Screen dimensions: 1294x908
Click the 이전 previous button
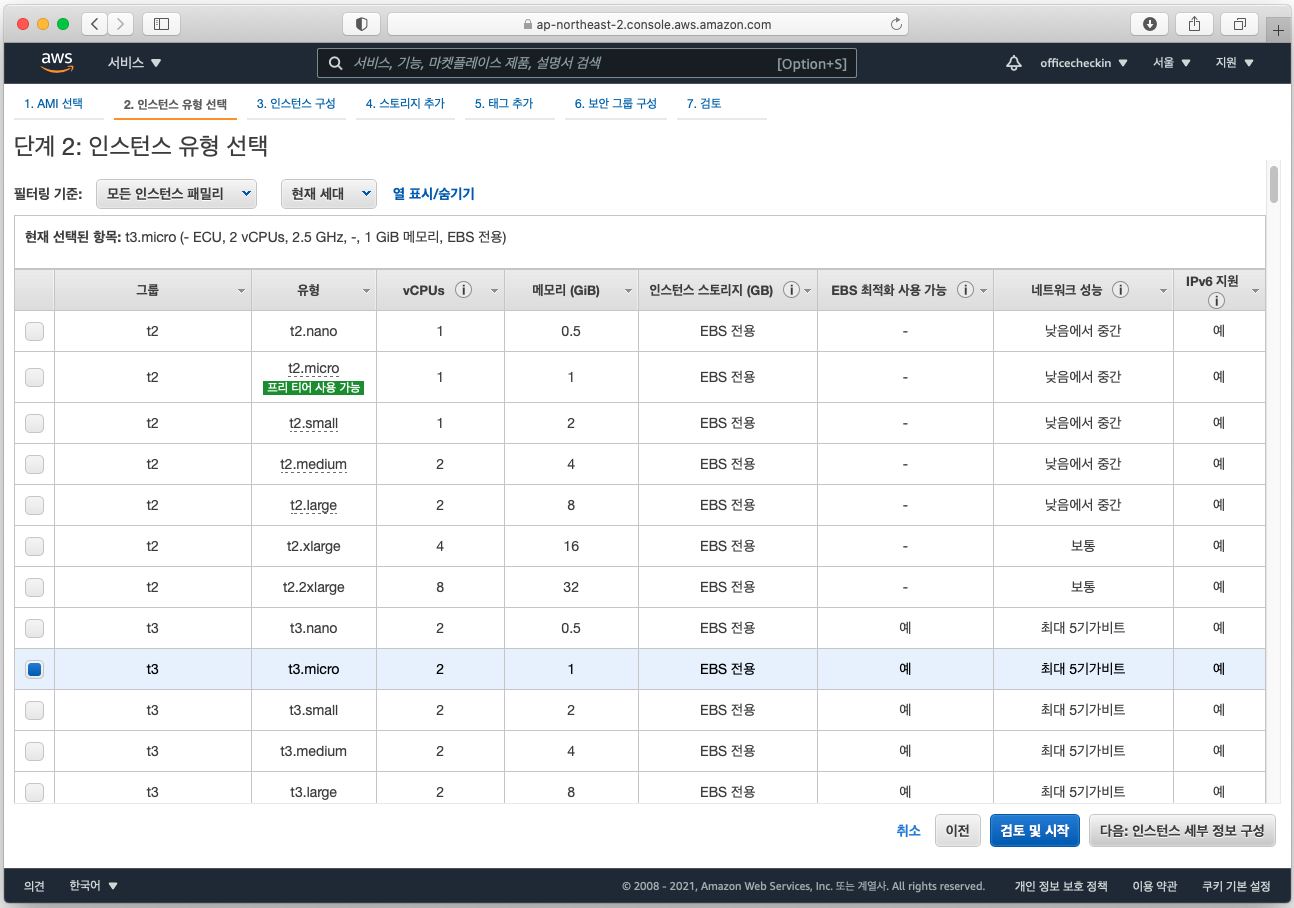[x=958, y=831]
